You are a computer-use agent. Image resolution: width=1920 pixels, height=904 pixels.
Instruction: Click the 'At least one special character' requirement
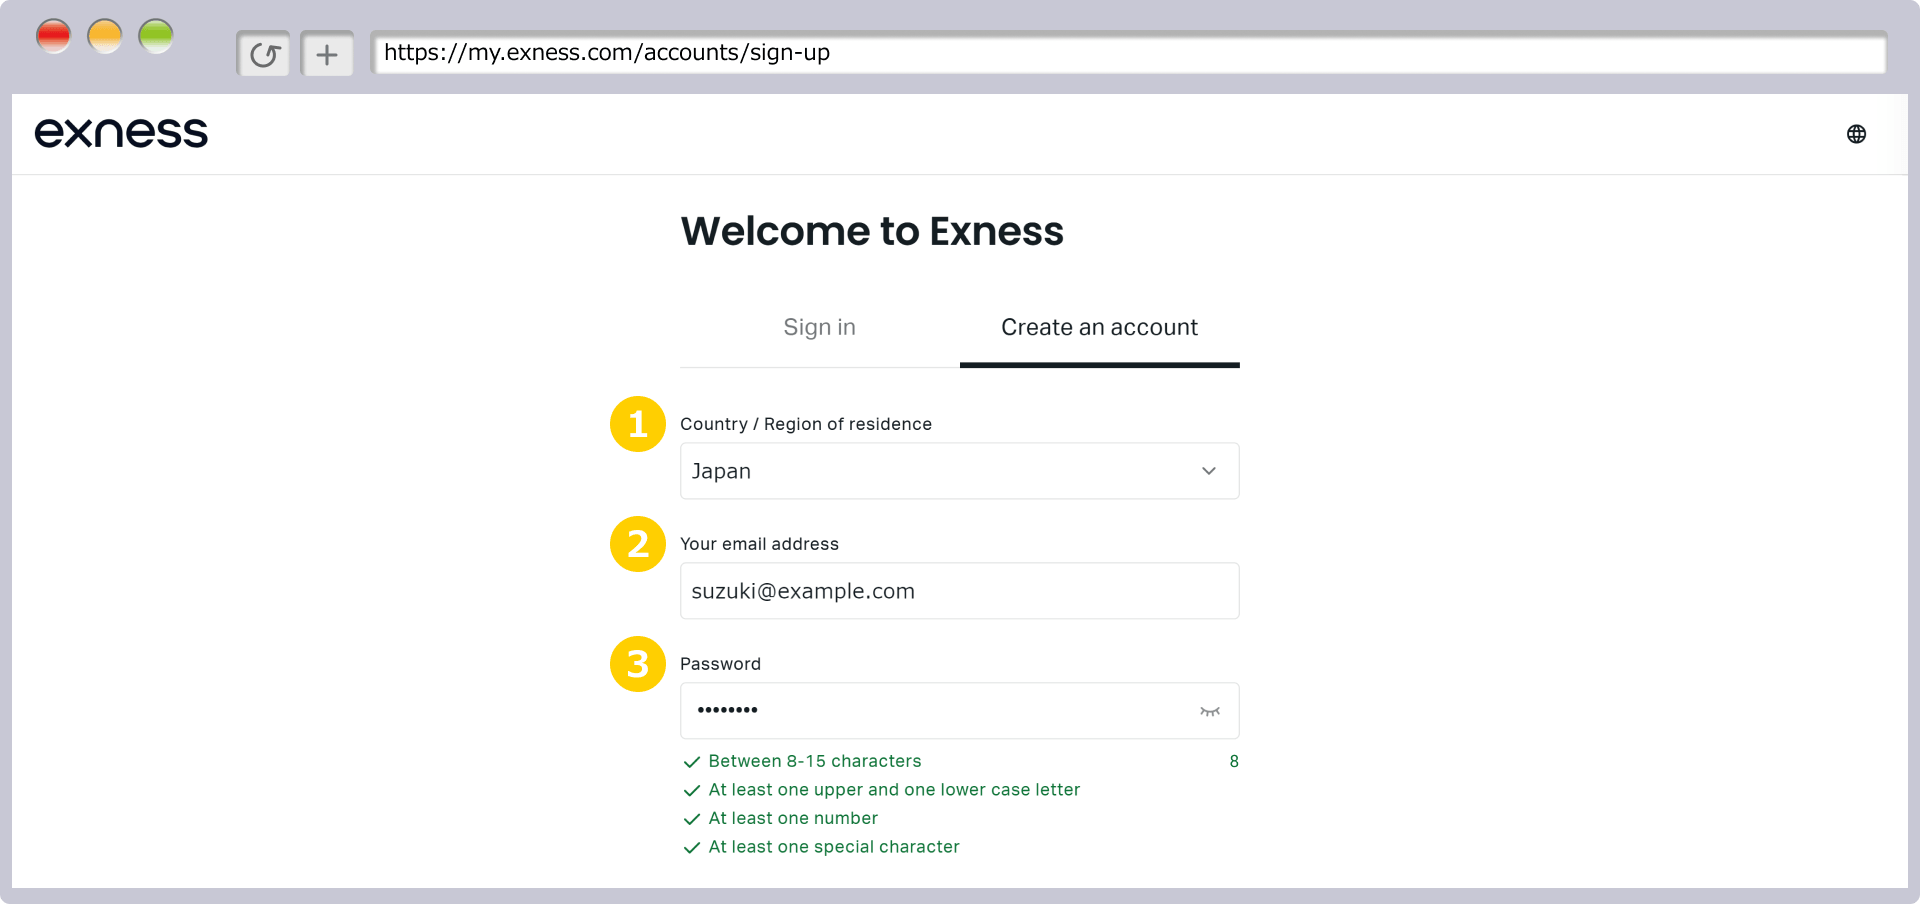click(834, 847)
